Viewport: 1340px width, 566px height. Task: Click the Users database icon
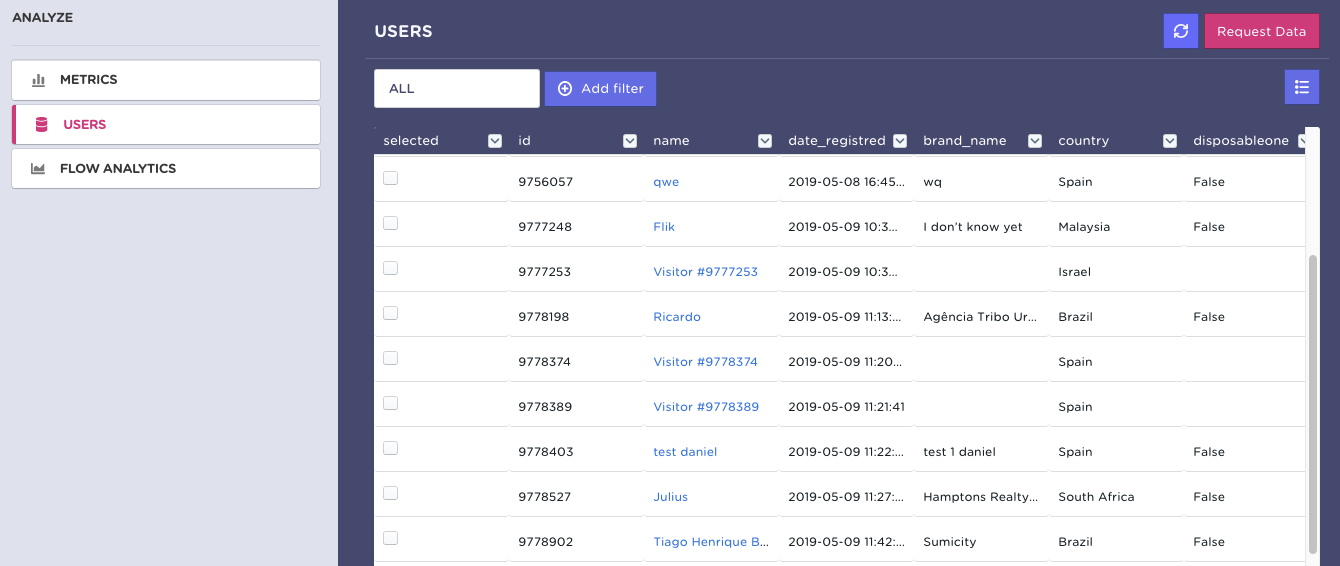tap(41, 125)
